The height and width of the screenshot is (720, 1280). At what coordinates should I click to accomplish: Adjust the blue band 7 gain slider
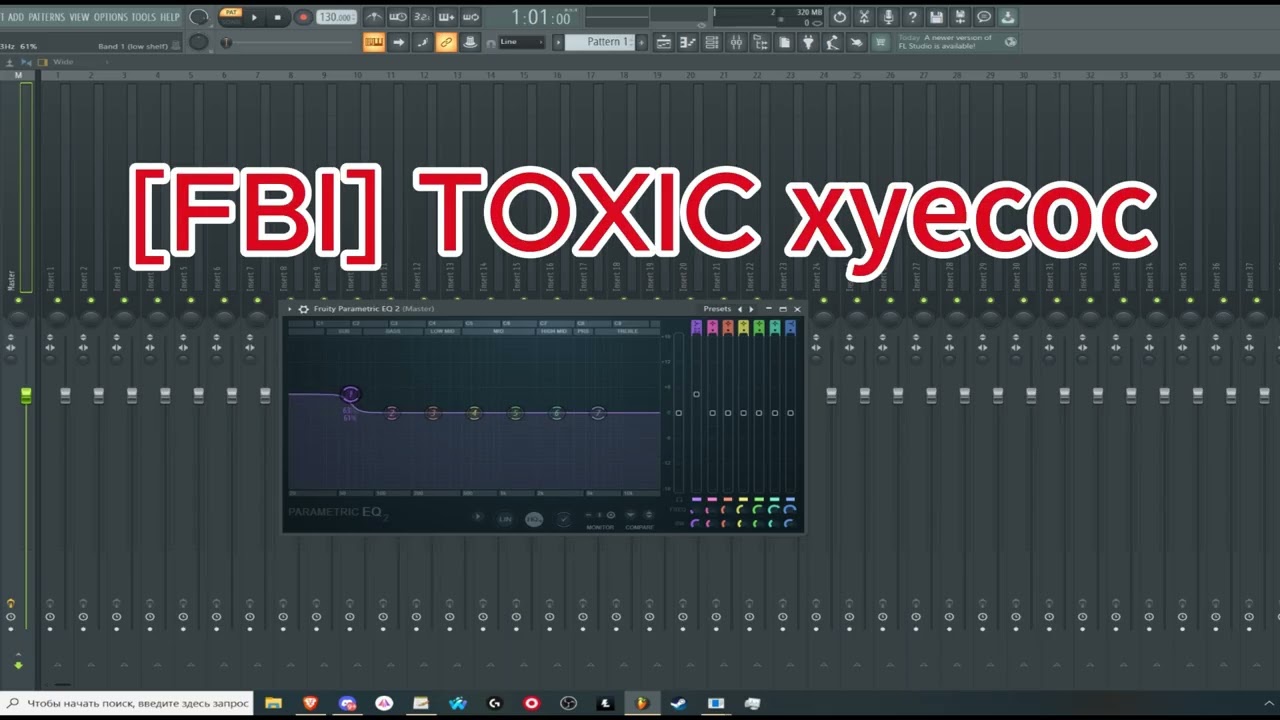[x=790, y=413]
